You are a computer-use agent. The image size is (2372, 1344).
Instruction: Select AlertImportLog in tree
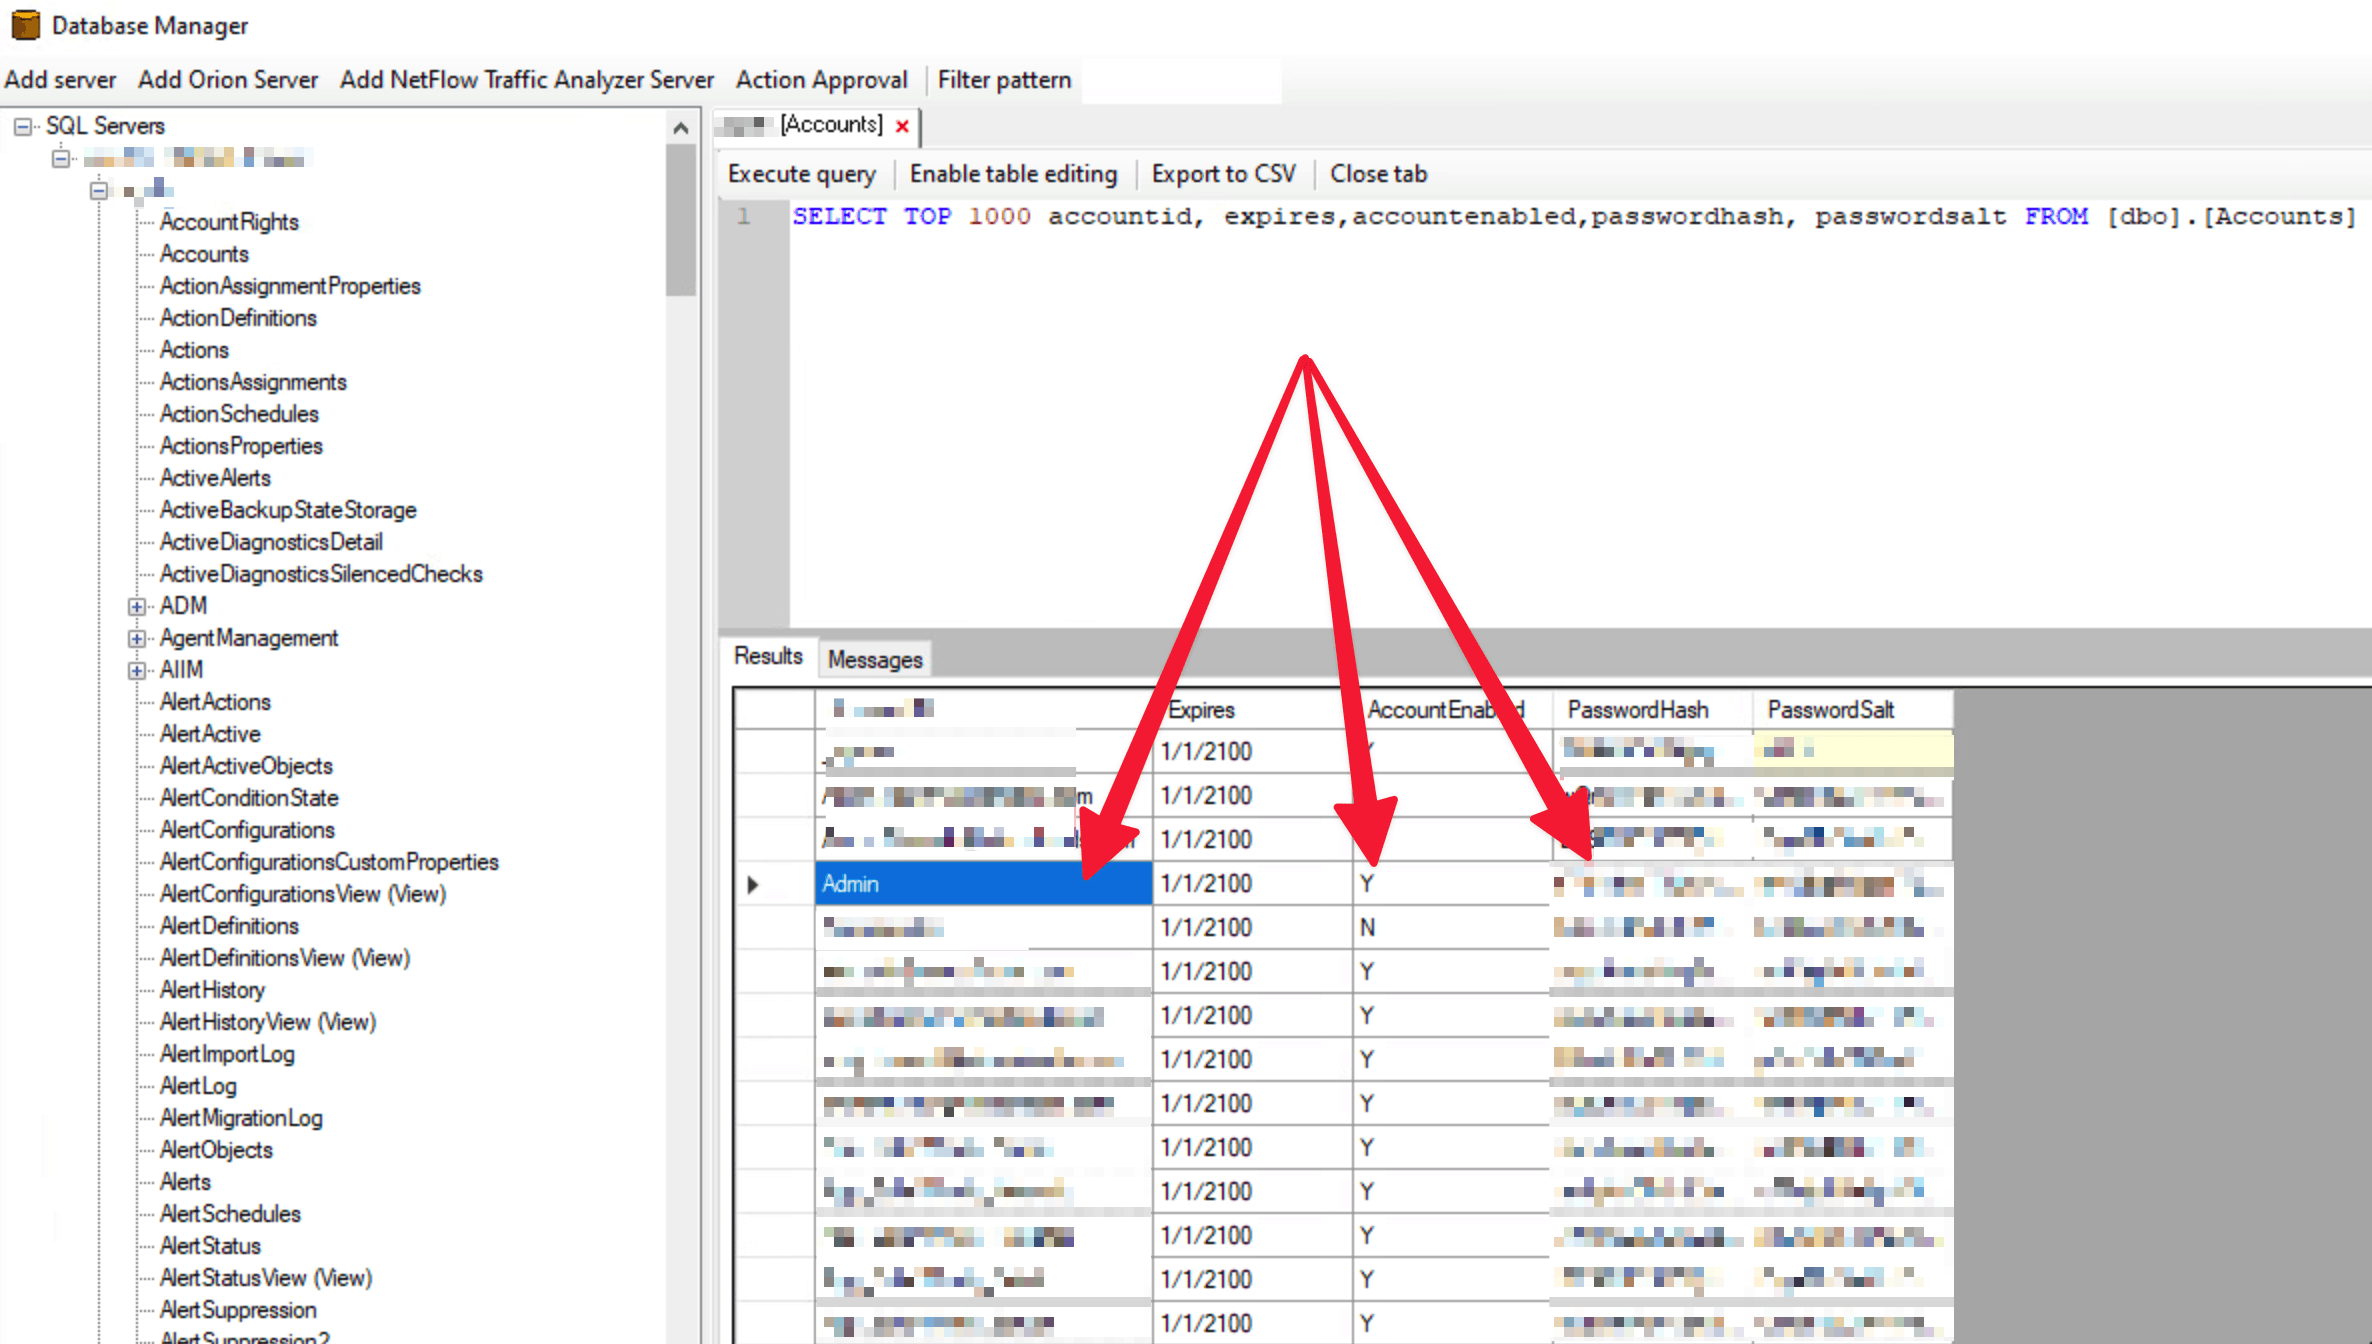(x=227, y=1054)
